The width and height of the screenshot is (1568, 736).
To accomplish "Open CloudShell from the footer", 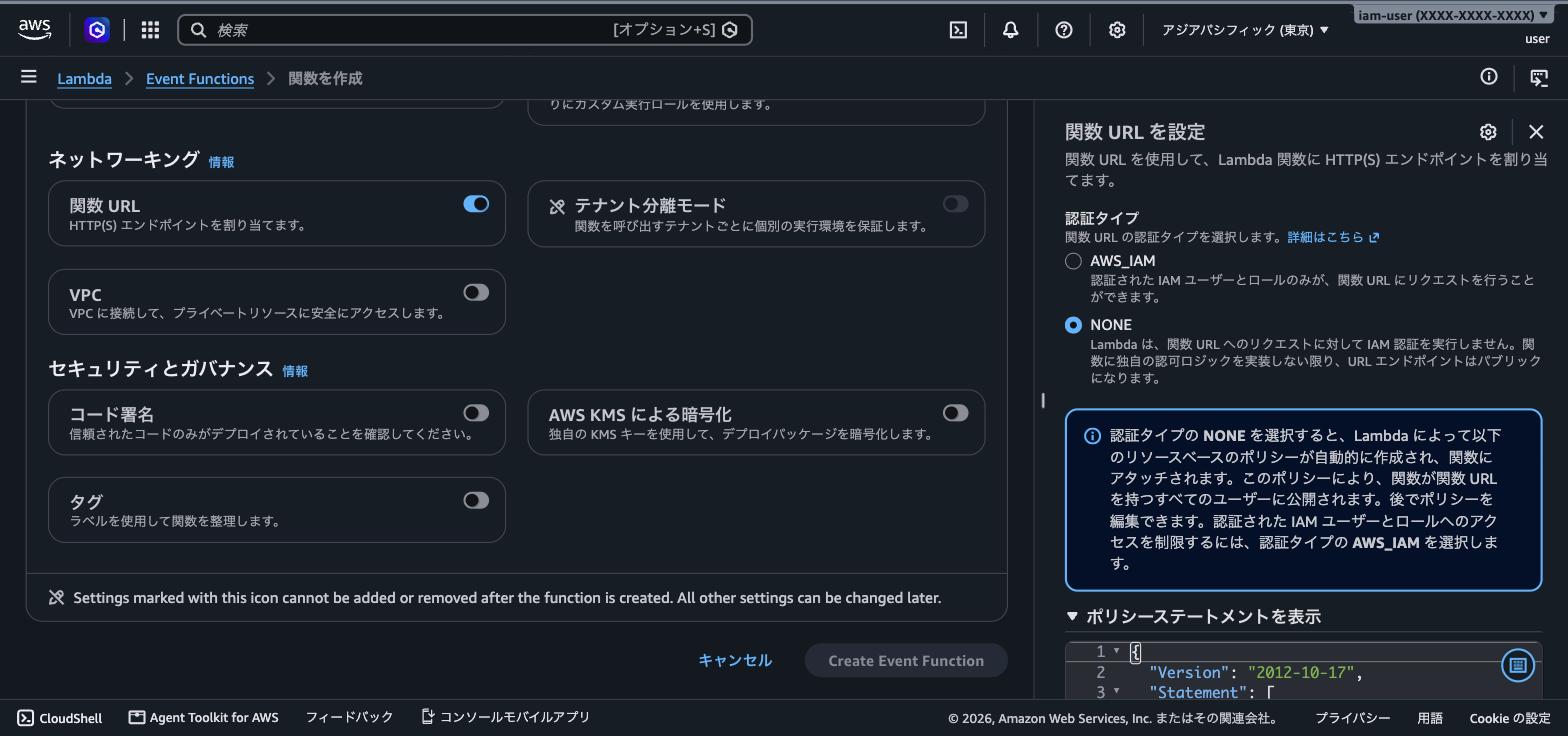I will pyautogui.click(x=60, y=717).
